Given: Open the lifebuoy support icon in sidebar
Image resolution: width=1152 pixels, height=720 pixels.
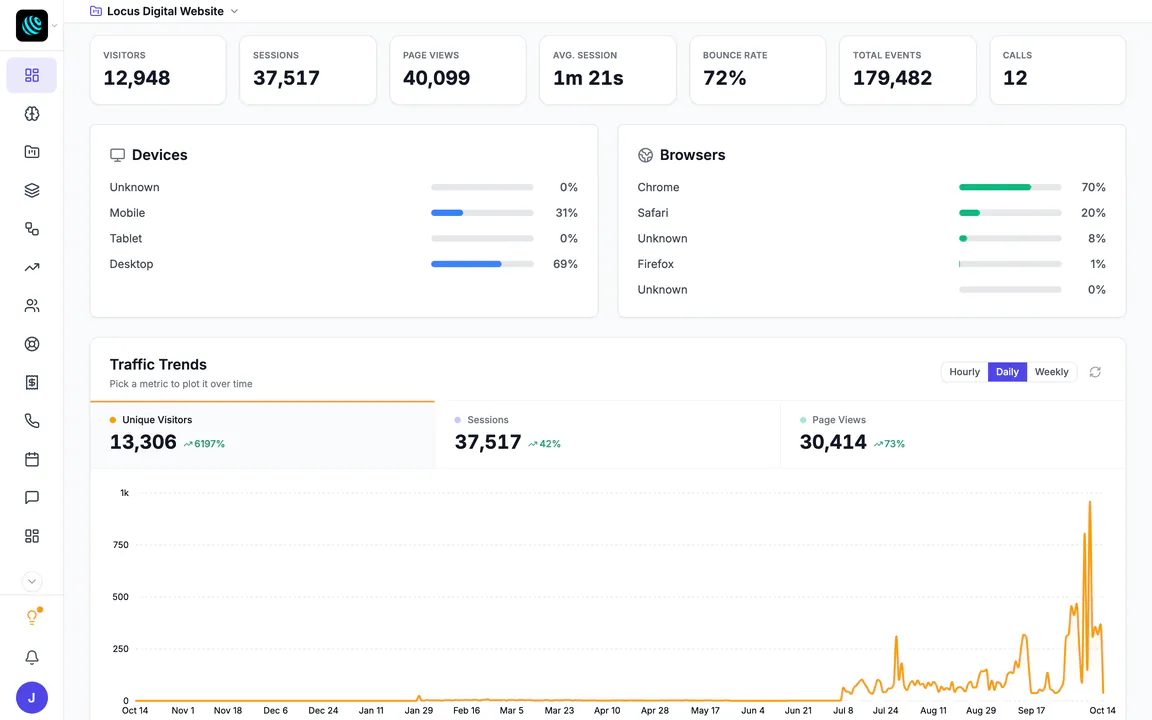Looking at the screenshot, I should 32,344.
